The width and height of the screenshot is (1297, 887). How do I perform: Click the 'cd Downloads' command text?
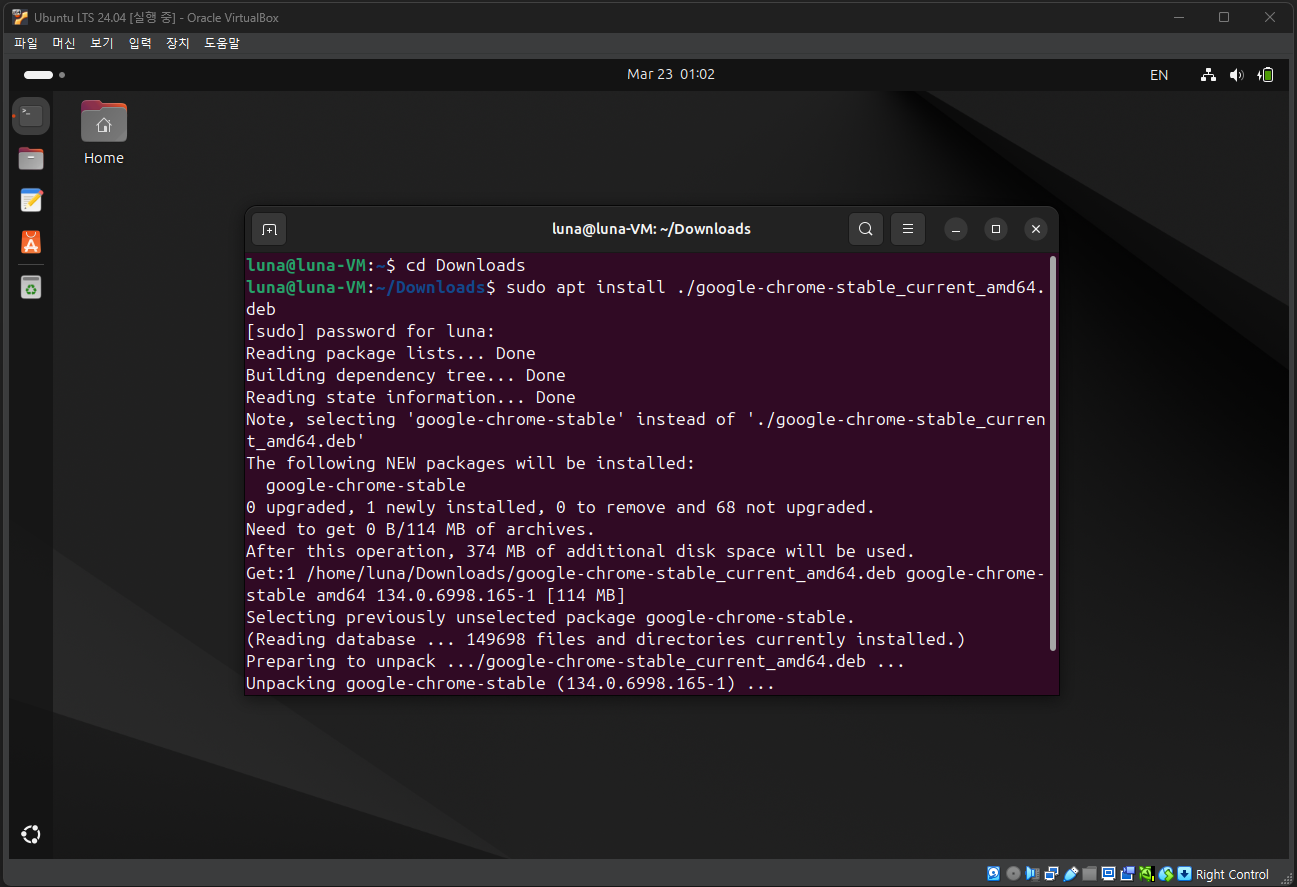point(465,265)
